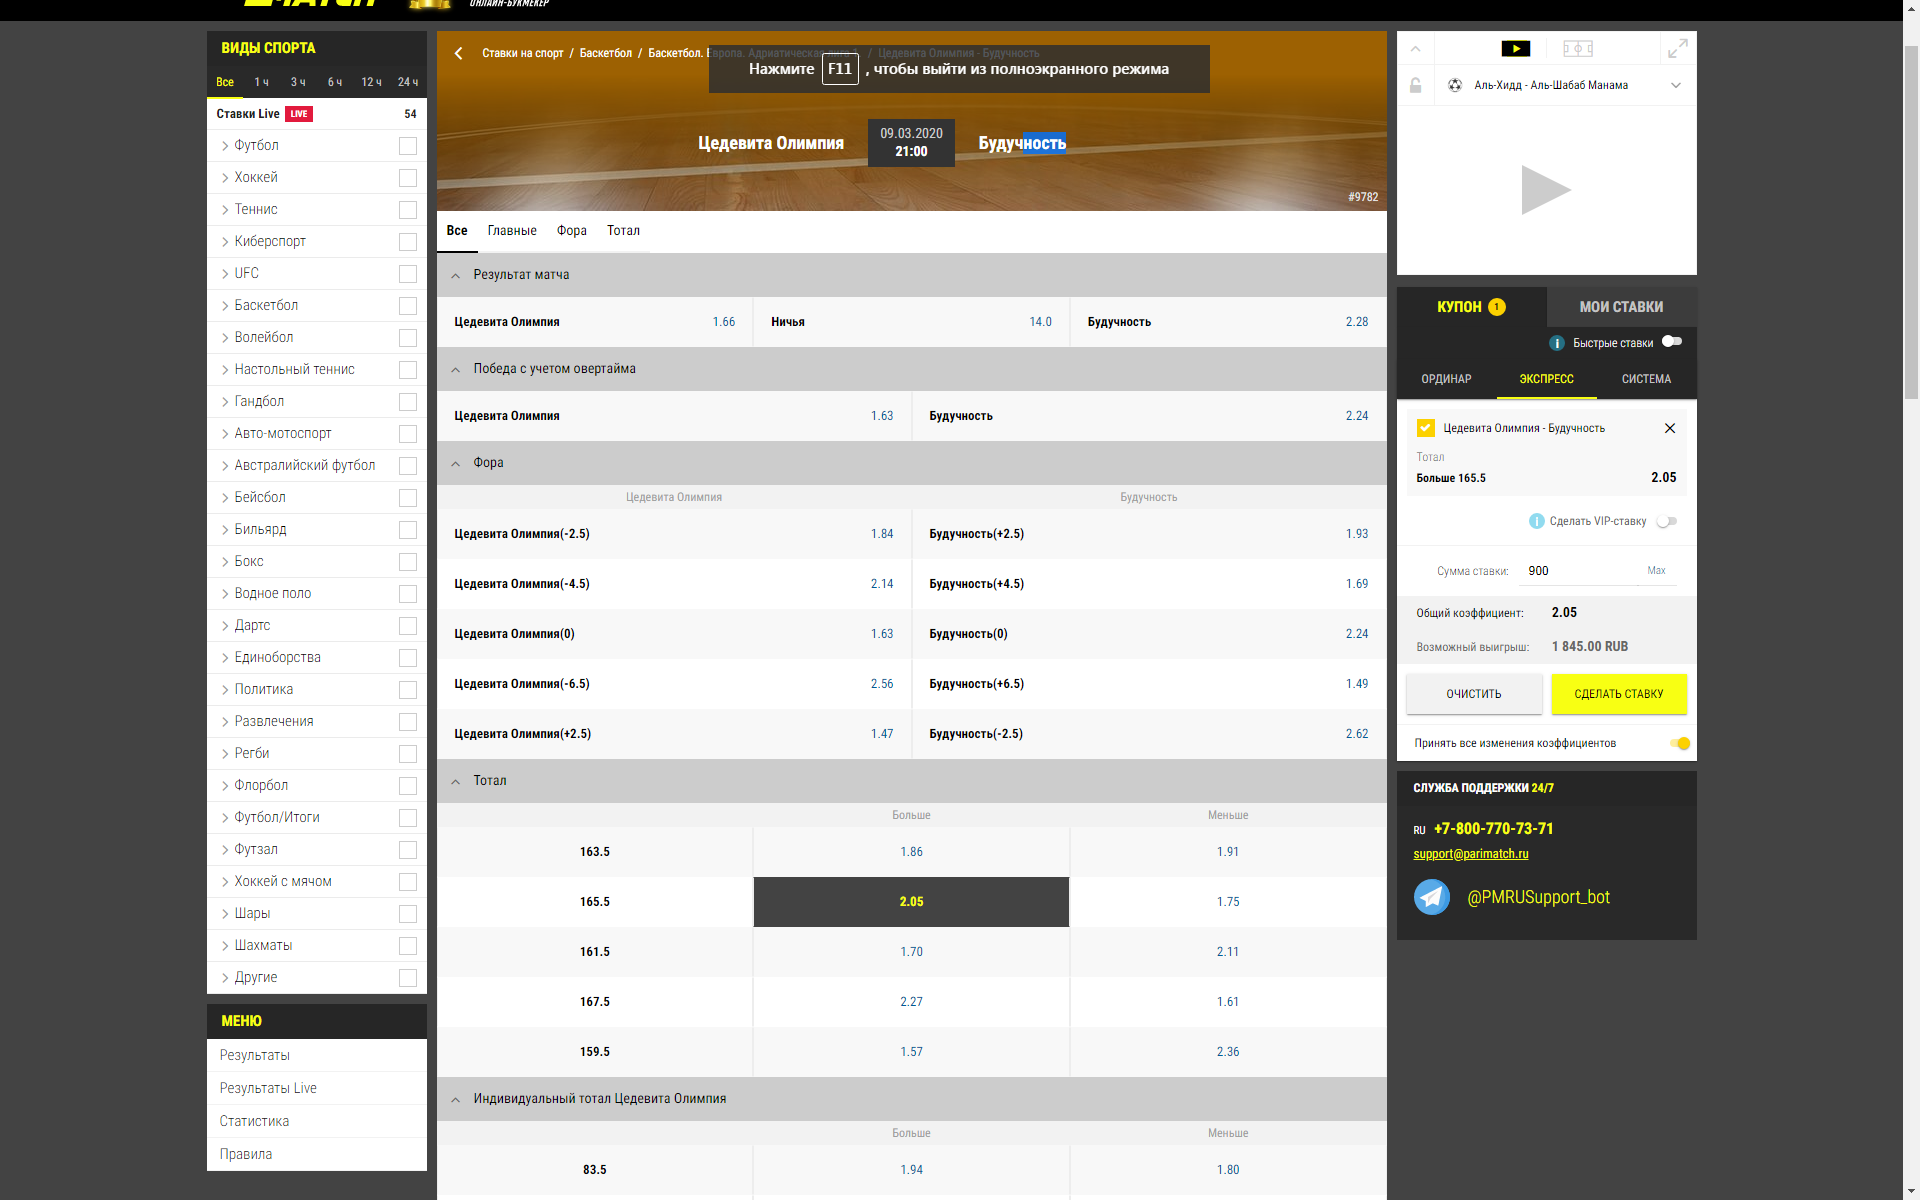The width and height of the screenshot is (1920, 1200).
Task: Switch to the Тотал market tab
Action: pos(623,231)
